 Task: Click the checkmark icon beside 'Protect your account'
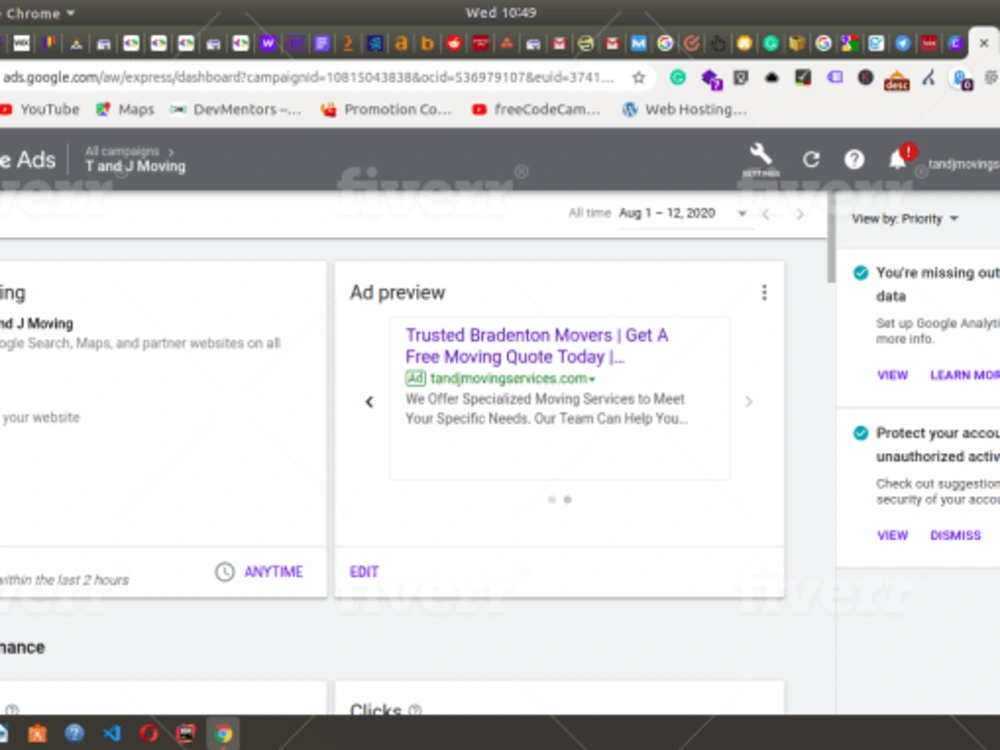(860, 433)
